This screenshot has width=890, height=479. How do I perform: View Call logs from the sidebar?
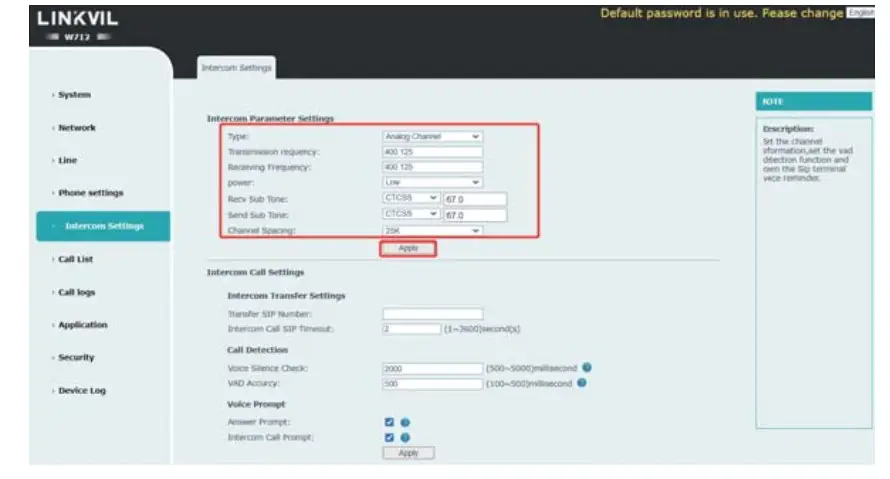pyautogui.click(x=77, y=292)
